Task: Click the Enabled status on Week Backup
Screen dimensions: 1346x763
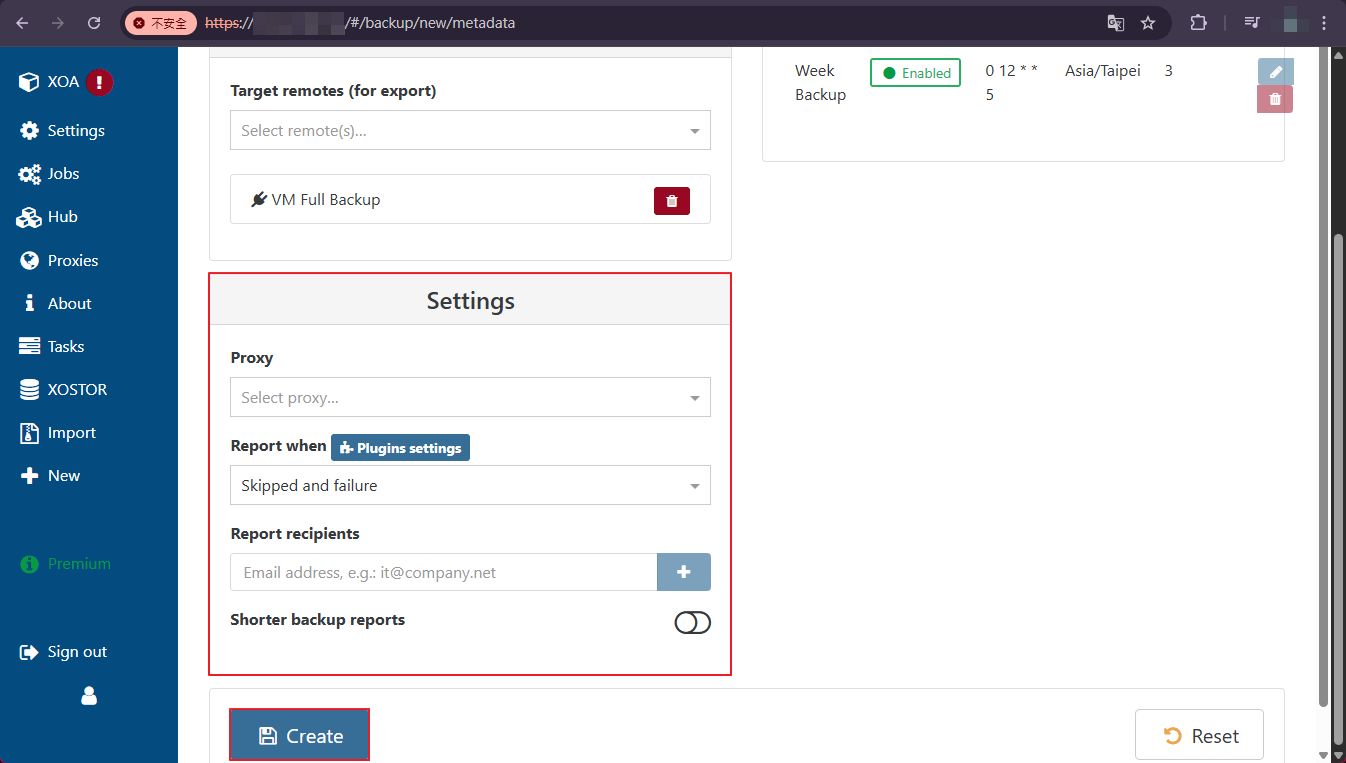Action: 915,73
